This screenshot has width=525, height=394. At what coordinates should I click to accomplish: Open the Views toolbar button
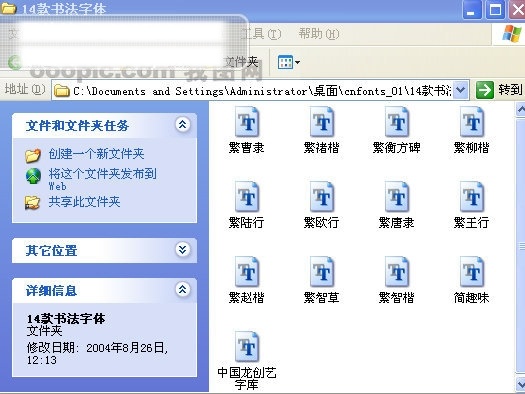tap(289, 62)
